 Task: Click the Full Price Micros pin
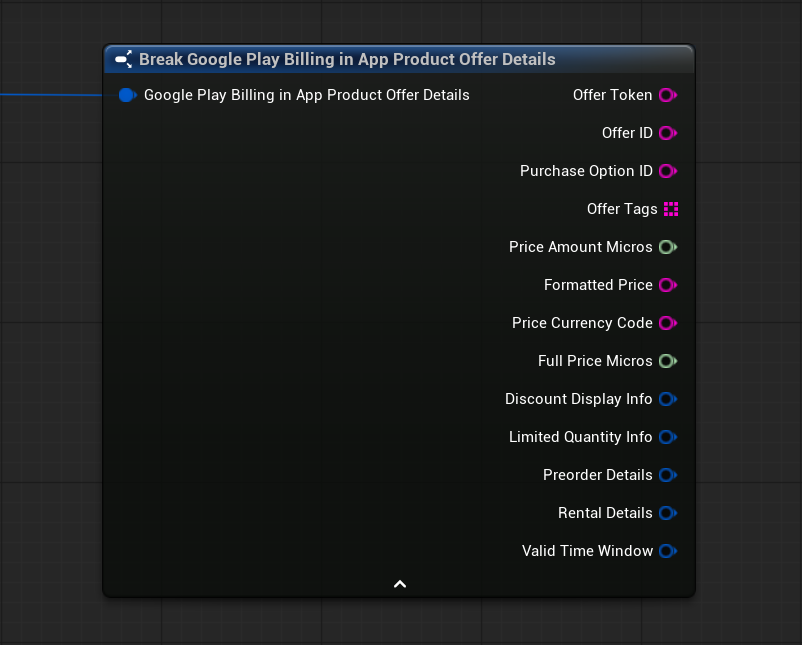[668, 361]
